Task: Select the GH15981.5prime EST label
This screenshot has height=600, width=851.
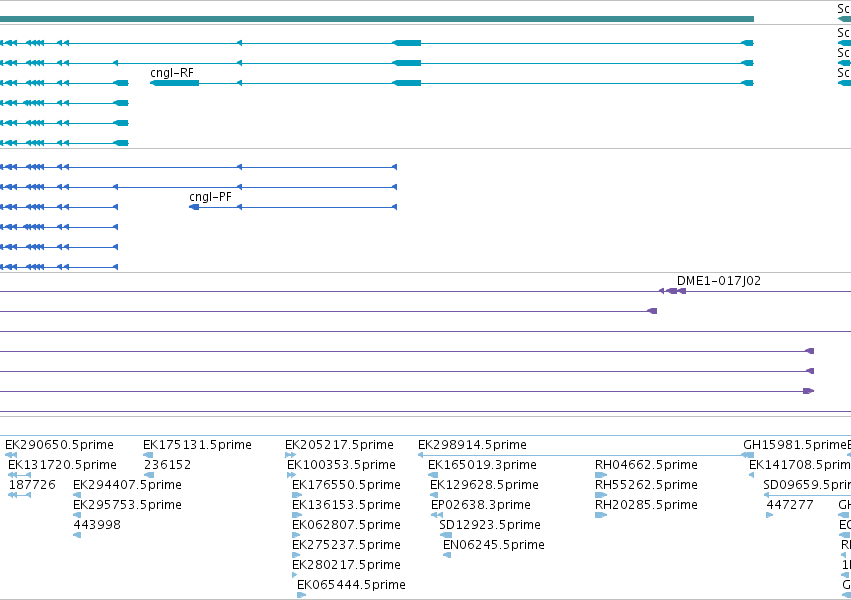Action: pos(795,445)
